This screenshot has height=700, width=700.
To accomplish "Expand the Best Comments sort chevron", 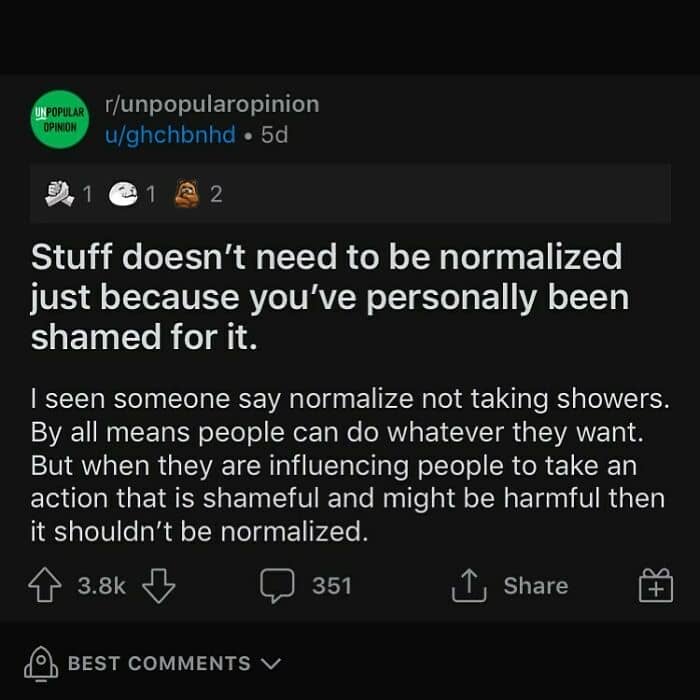I will [271, 663].
